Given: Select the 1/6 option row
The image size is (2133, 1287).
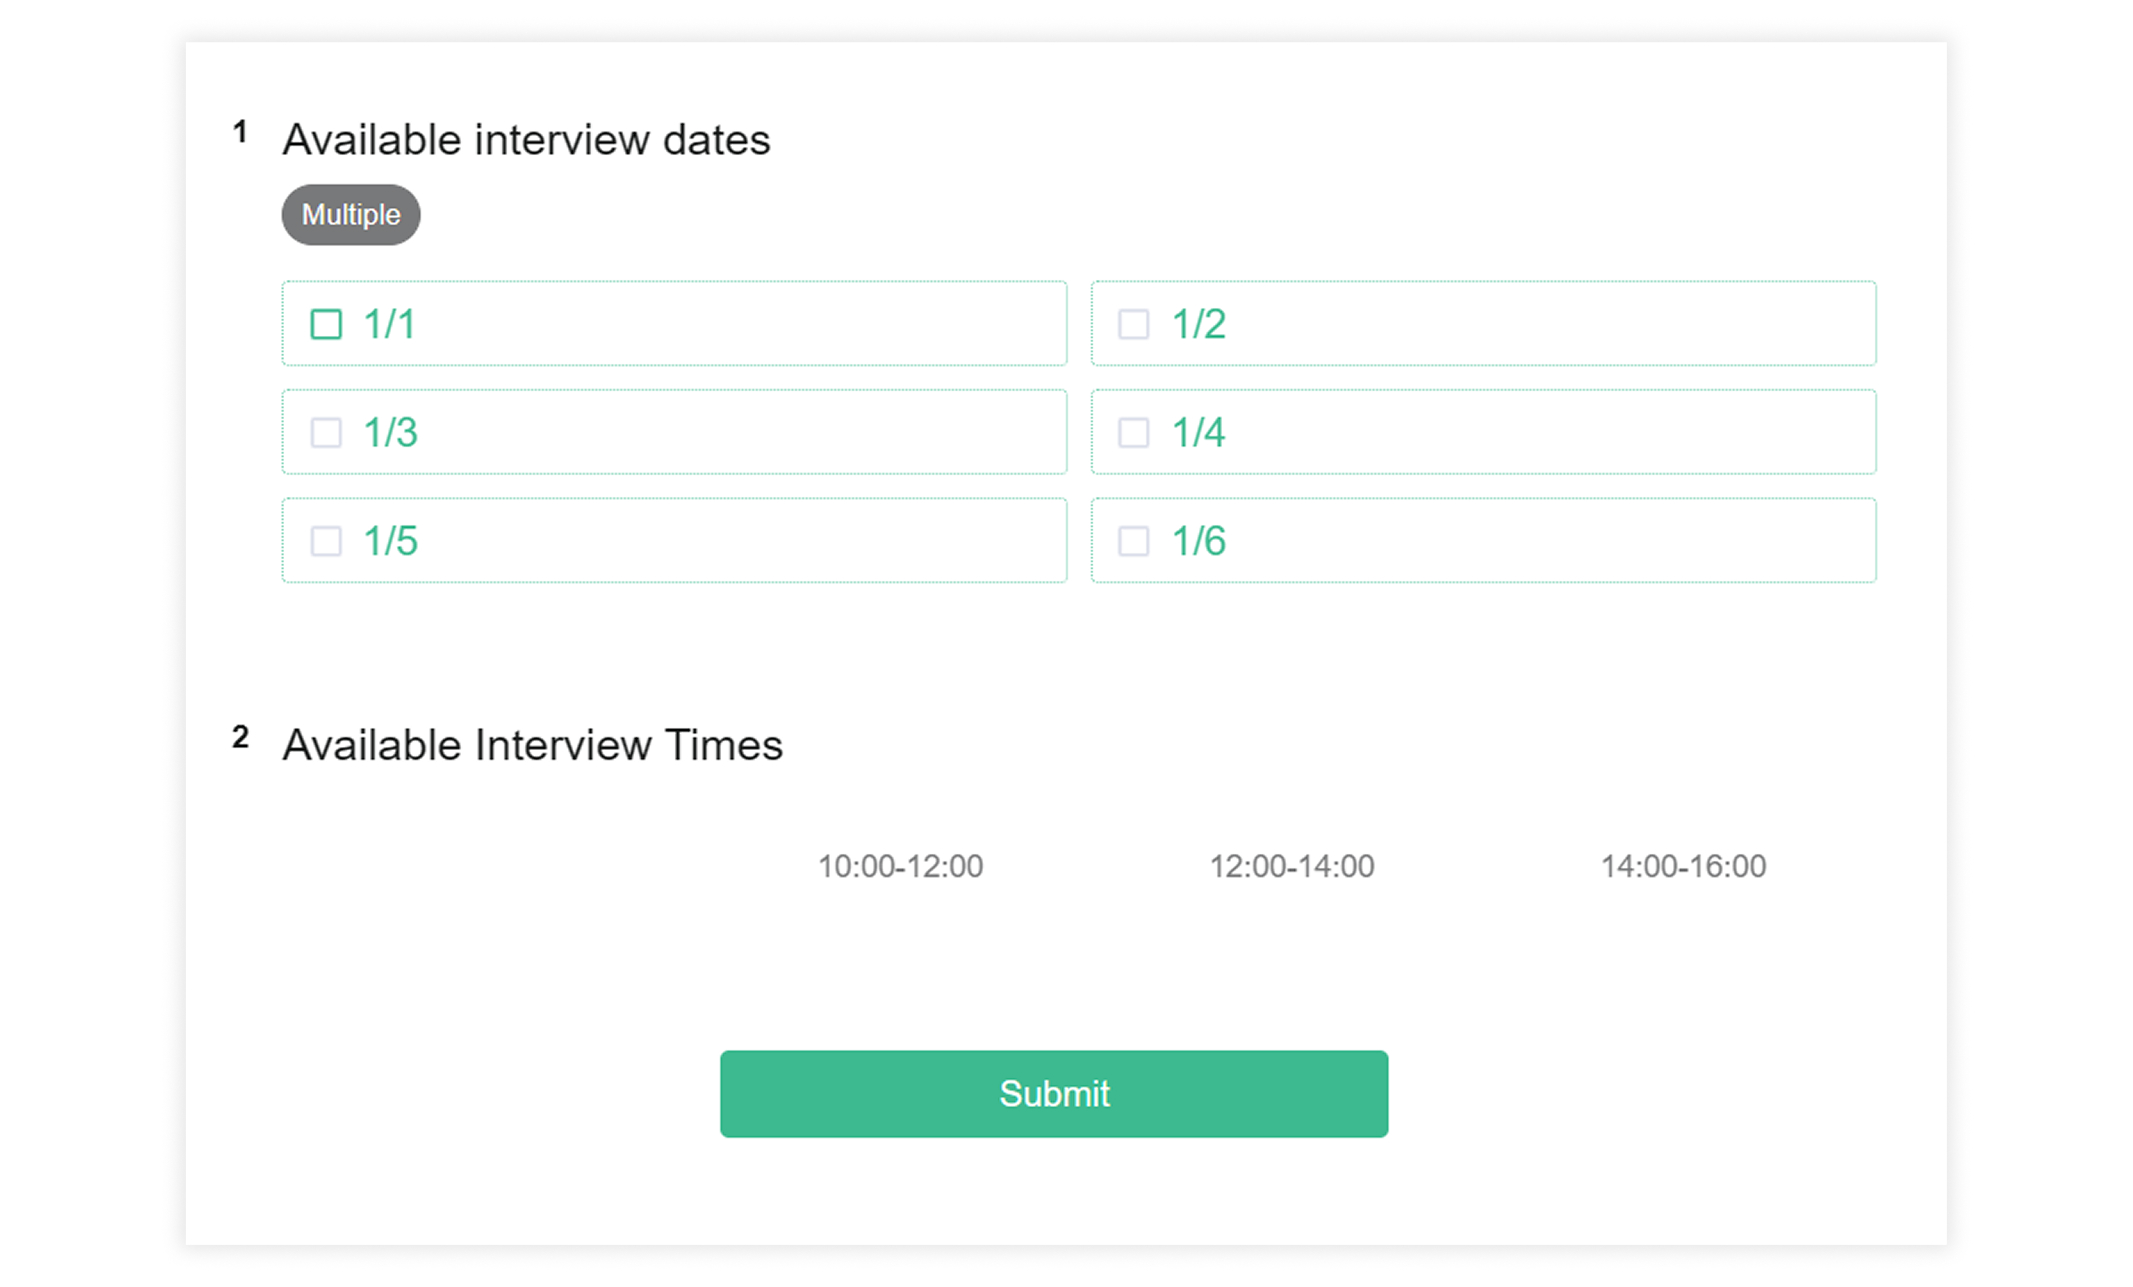Looking at the screenshot, I should coord(1483,540).
